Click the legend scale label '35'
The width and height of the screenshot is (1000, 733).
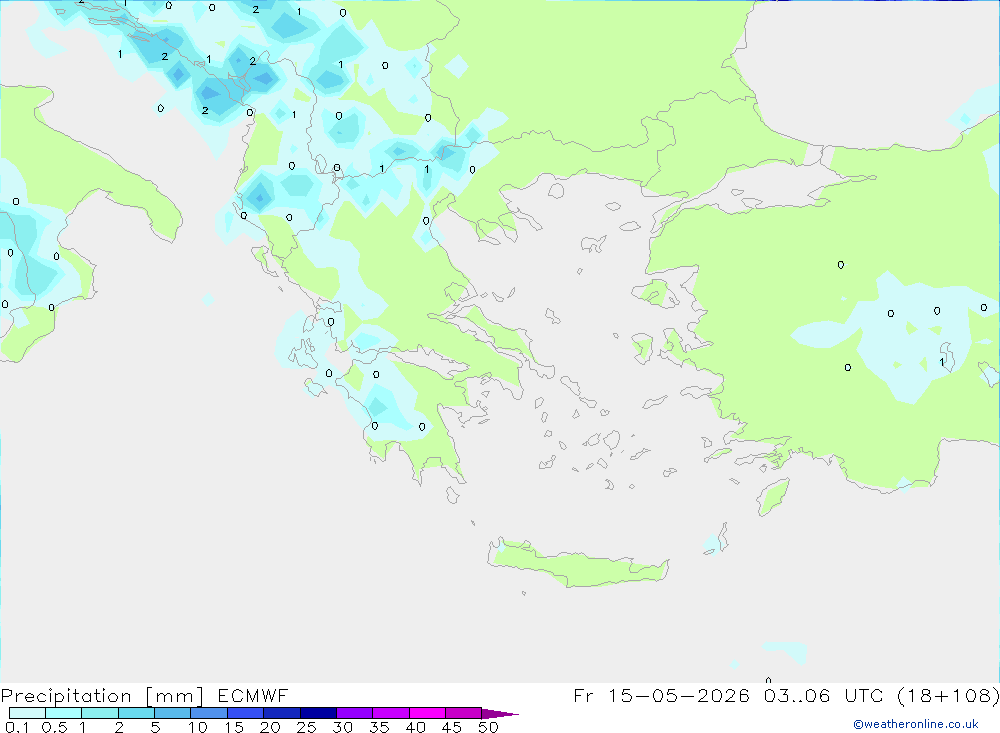pyautogui.click(x=379, y=727)
